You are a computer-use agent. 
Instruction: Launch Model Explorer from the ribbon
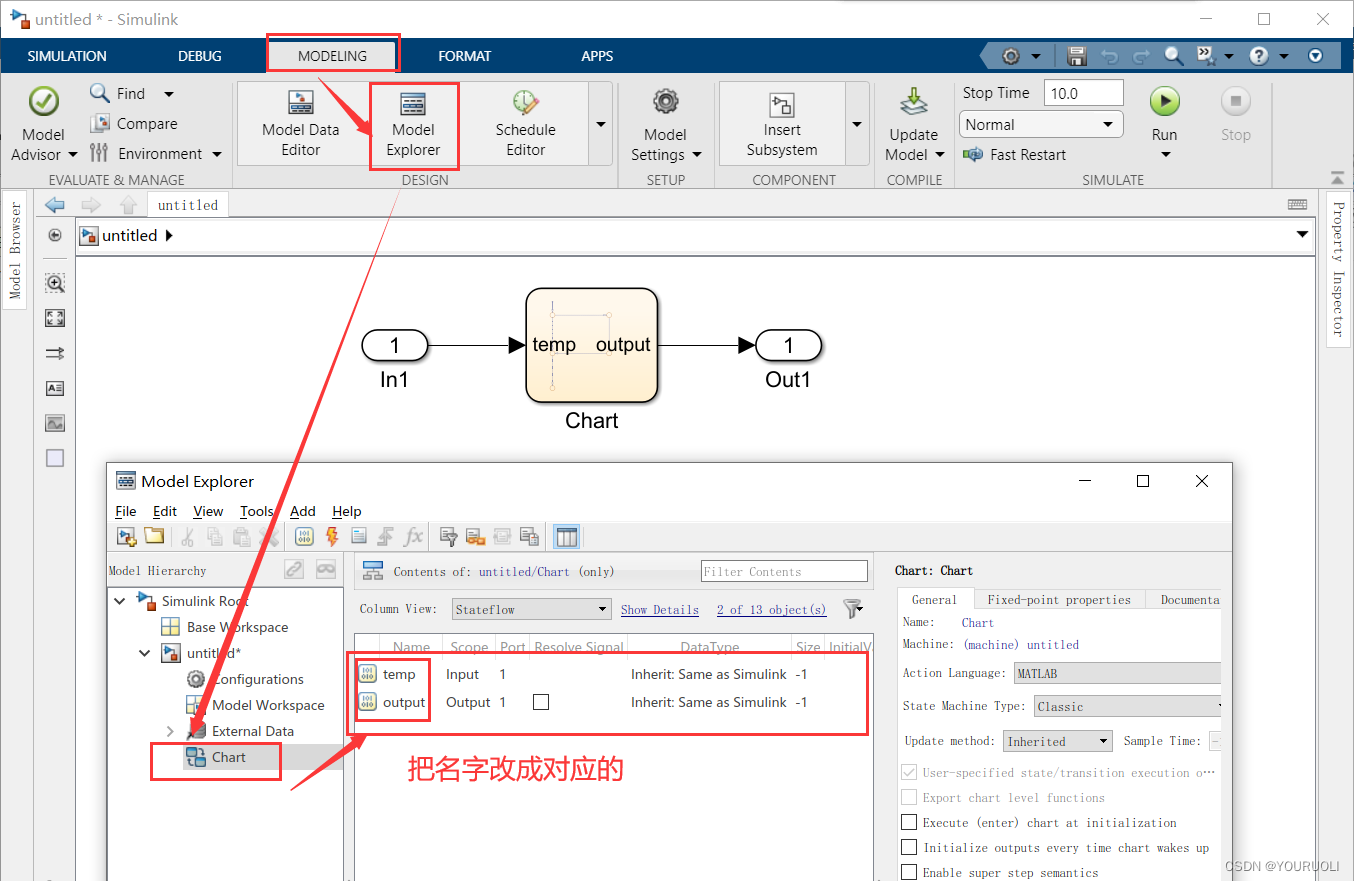[x=413, y=125]
